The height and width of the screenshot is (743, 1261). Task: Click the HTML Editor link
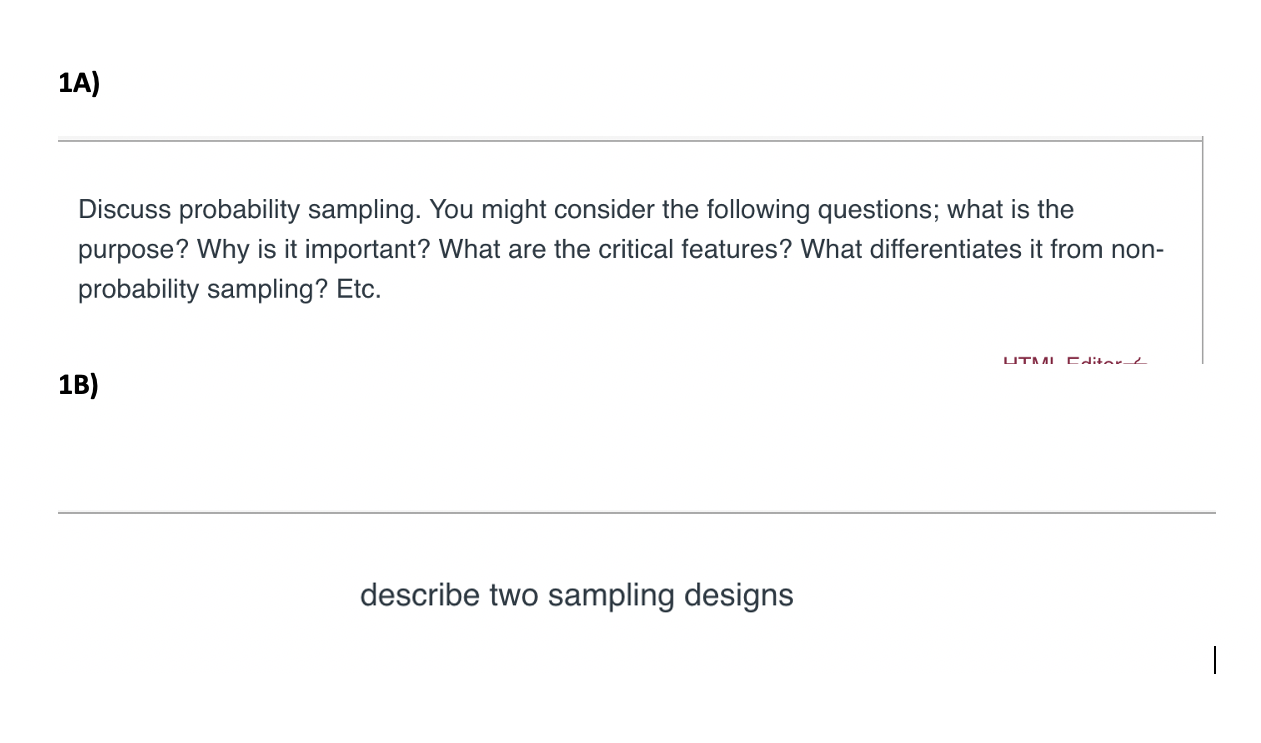click(x=1058, y=360)
